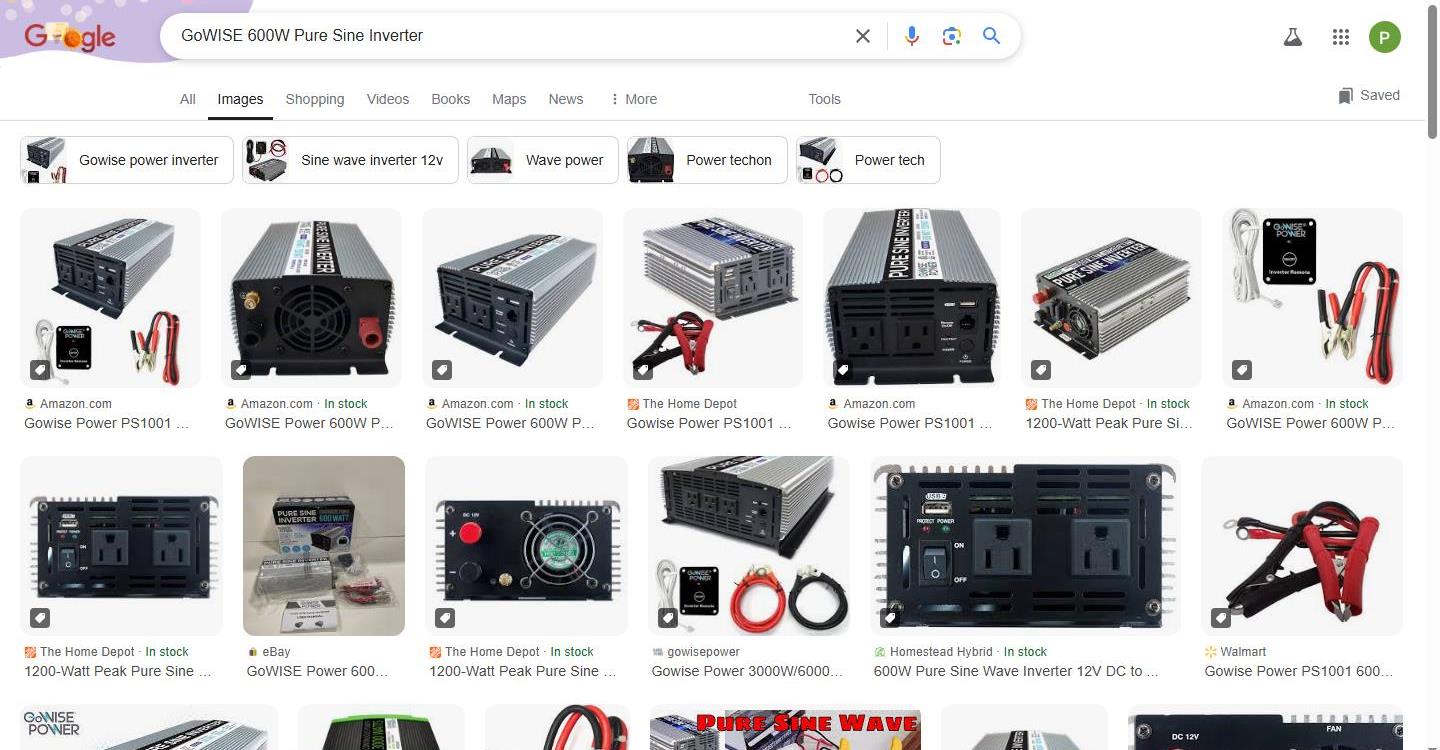Start voice search with the microphone icon
Viewport: 1440px width, 750px height.
(x=911, y=36)
